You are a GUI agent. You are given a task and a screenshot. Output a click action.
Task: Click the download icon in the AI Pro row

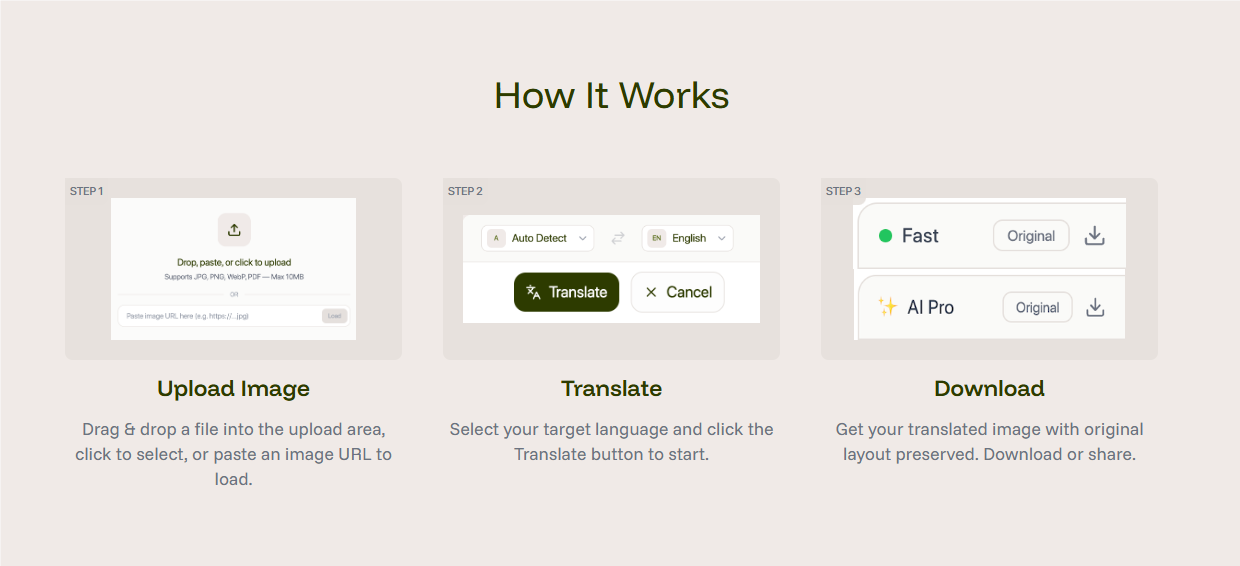pos(1095,308)
